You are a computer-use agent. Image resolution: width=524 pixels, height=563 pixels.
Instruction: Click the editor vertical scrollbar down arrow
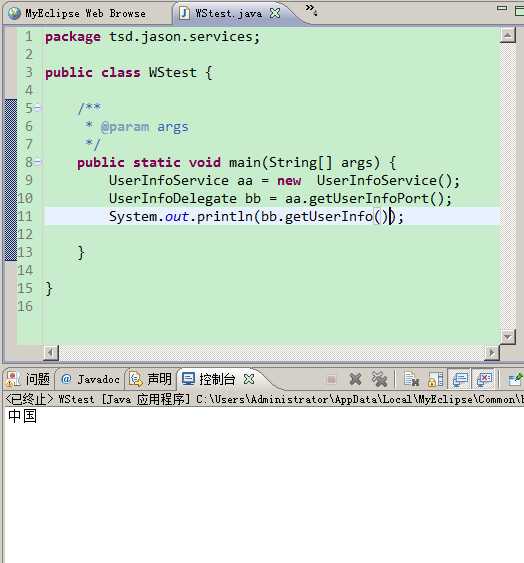[x=507, y=337]
